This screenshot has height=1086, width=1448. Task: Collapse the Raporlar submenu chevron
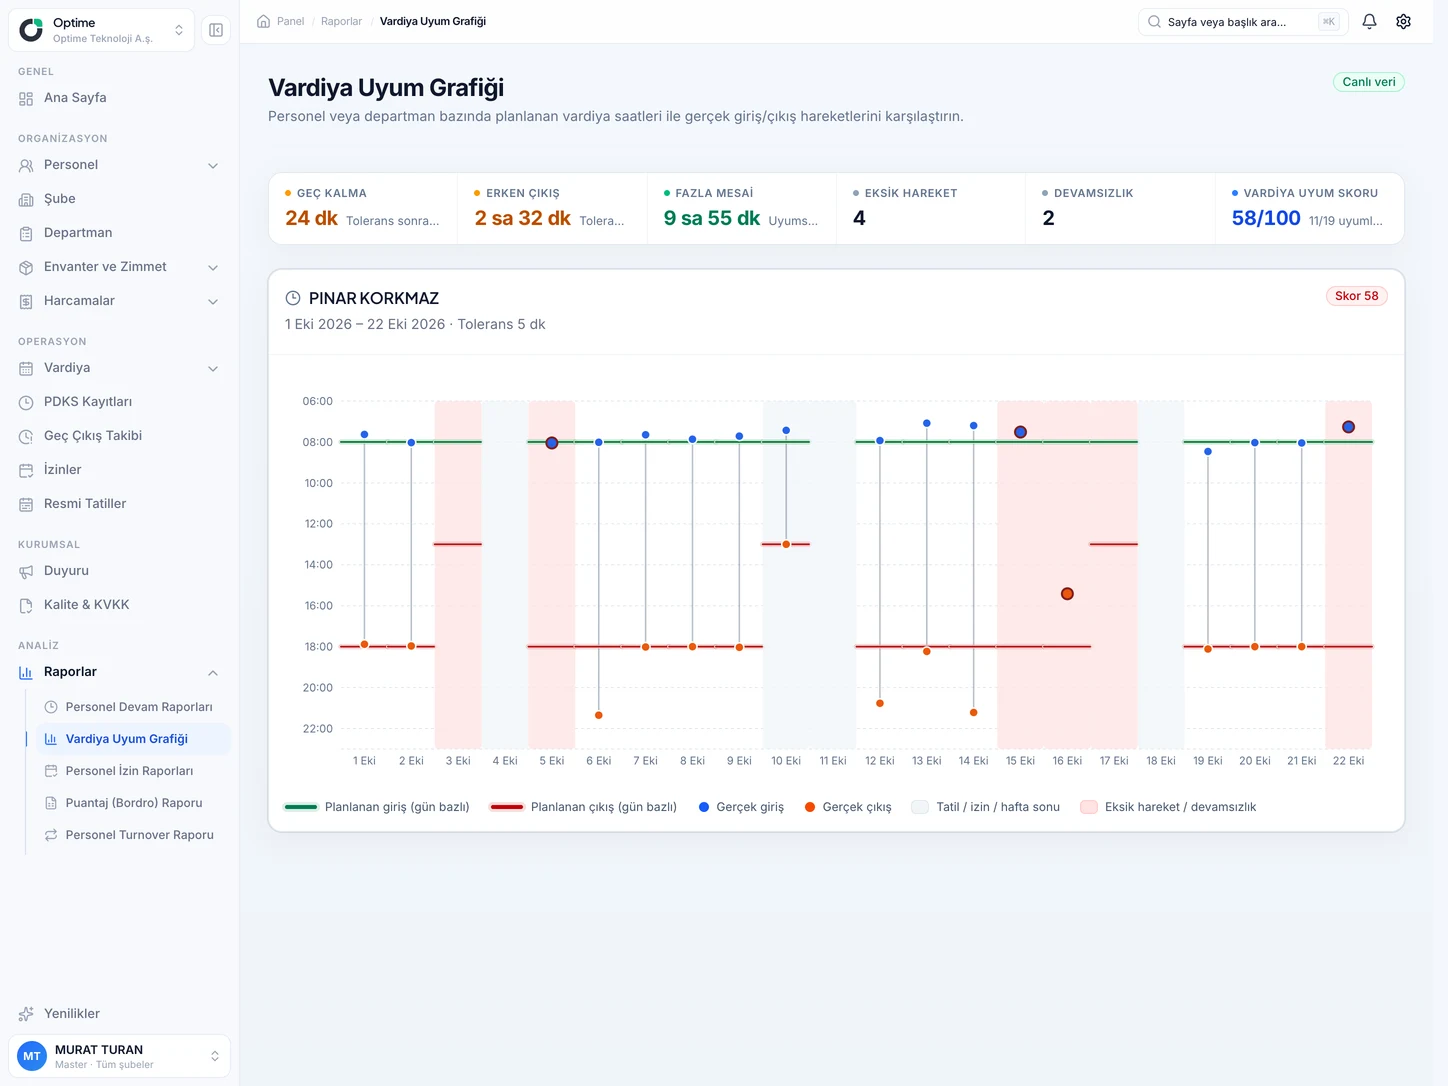click(x=213, y=672)
